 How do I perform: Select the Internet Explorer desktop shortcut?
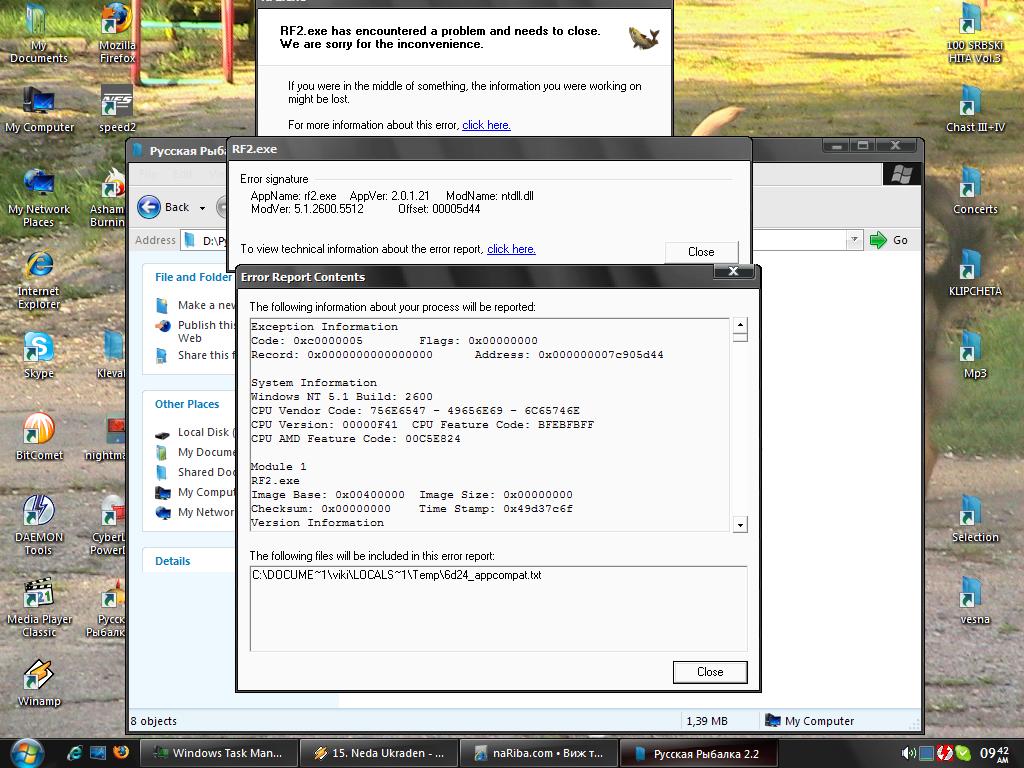pyautogui.click(x=39, y=280)
